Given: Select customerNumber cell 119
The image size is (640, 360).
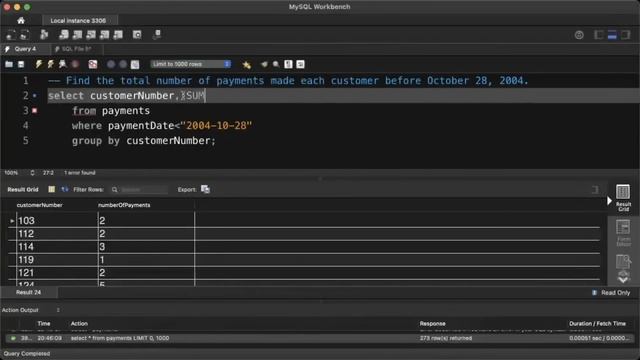Looking at the screenshot, I should 57,260.
